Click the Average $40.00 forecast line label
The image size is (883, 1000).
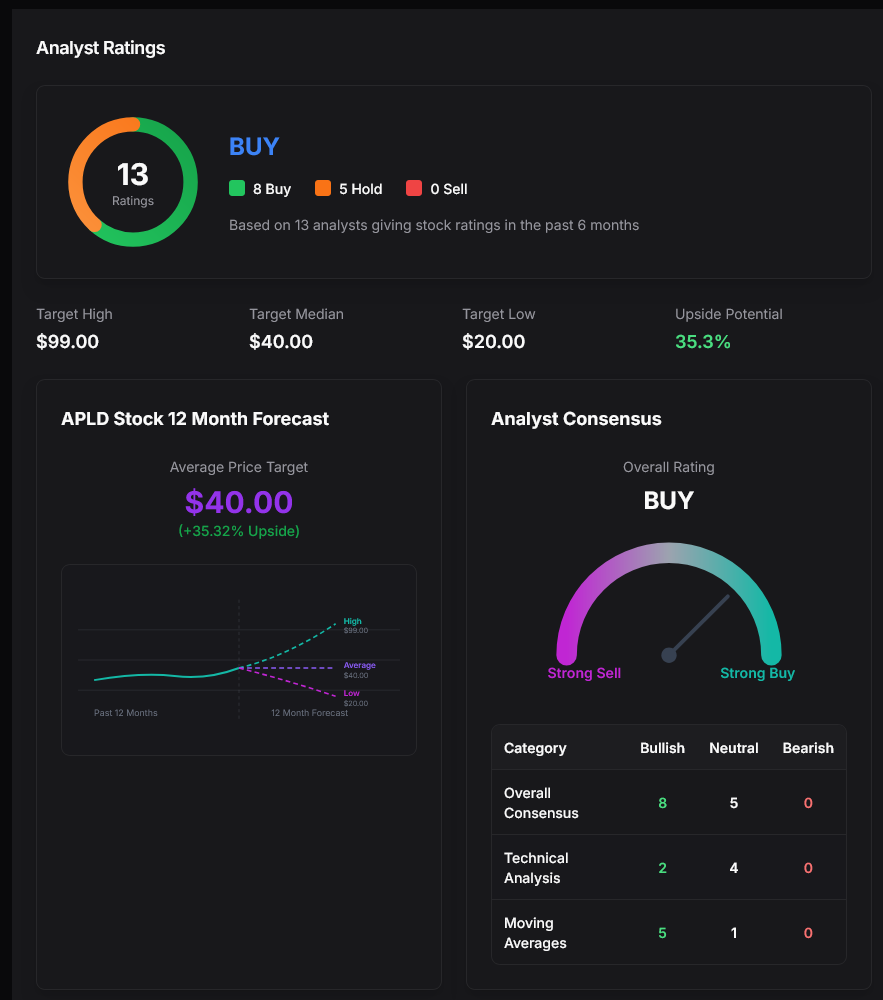tap(358, 669)
